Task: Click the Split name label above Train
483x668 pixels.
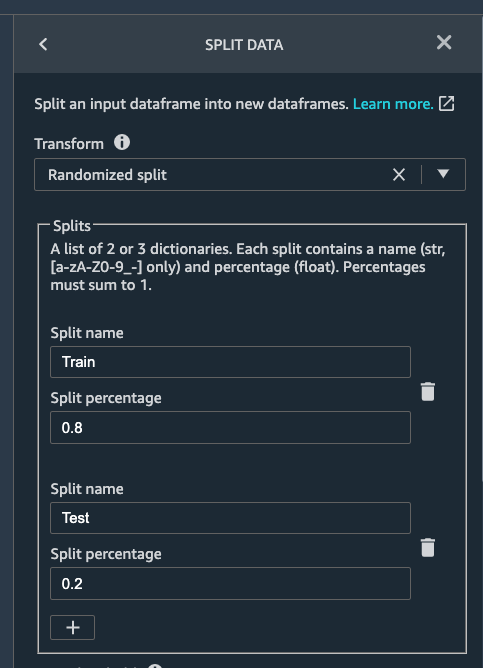Action: click(87, 333)
